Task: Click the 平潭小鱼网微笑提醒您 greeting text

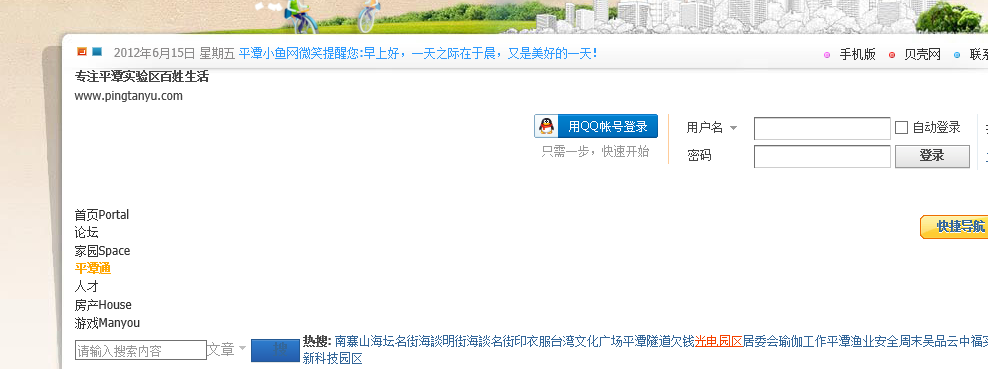Action: [417, 54]
